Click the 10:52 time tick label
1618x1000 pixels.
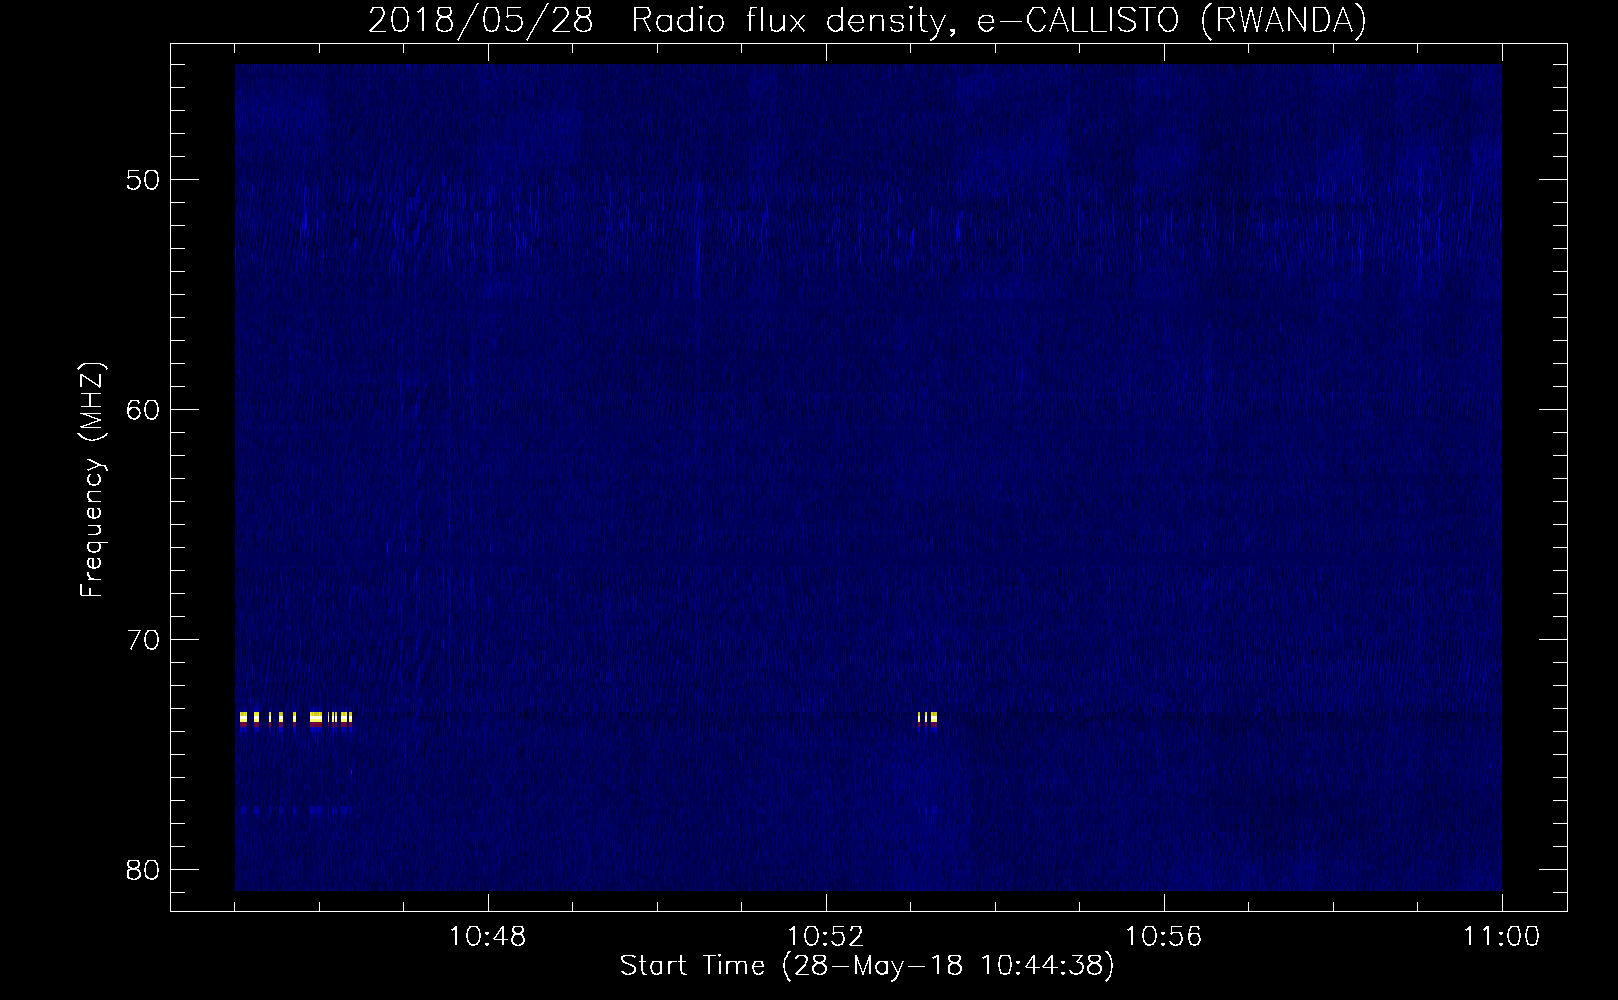coord(826,937)
